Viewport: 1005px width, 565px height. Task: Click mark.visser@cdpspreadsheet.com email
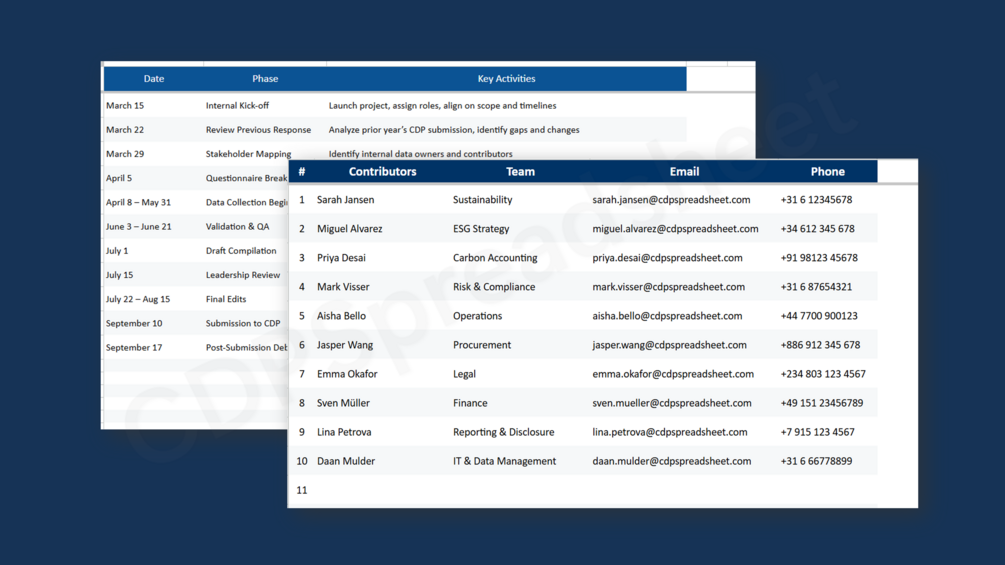tap(669, 287)
